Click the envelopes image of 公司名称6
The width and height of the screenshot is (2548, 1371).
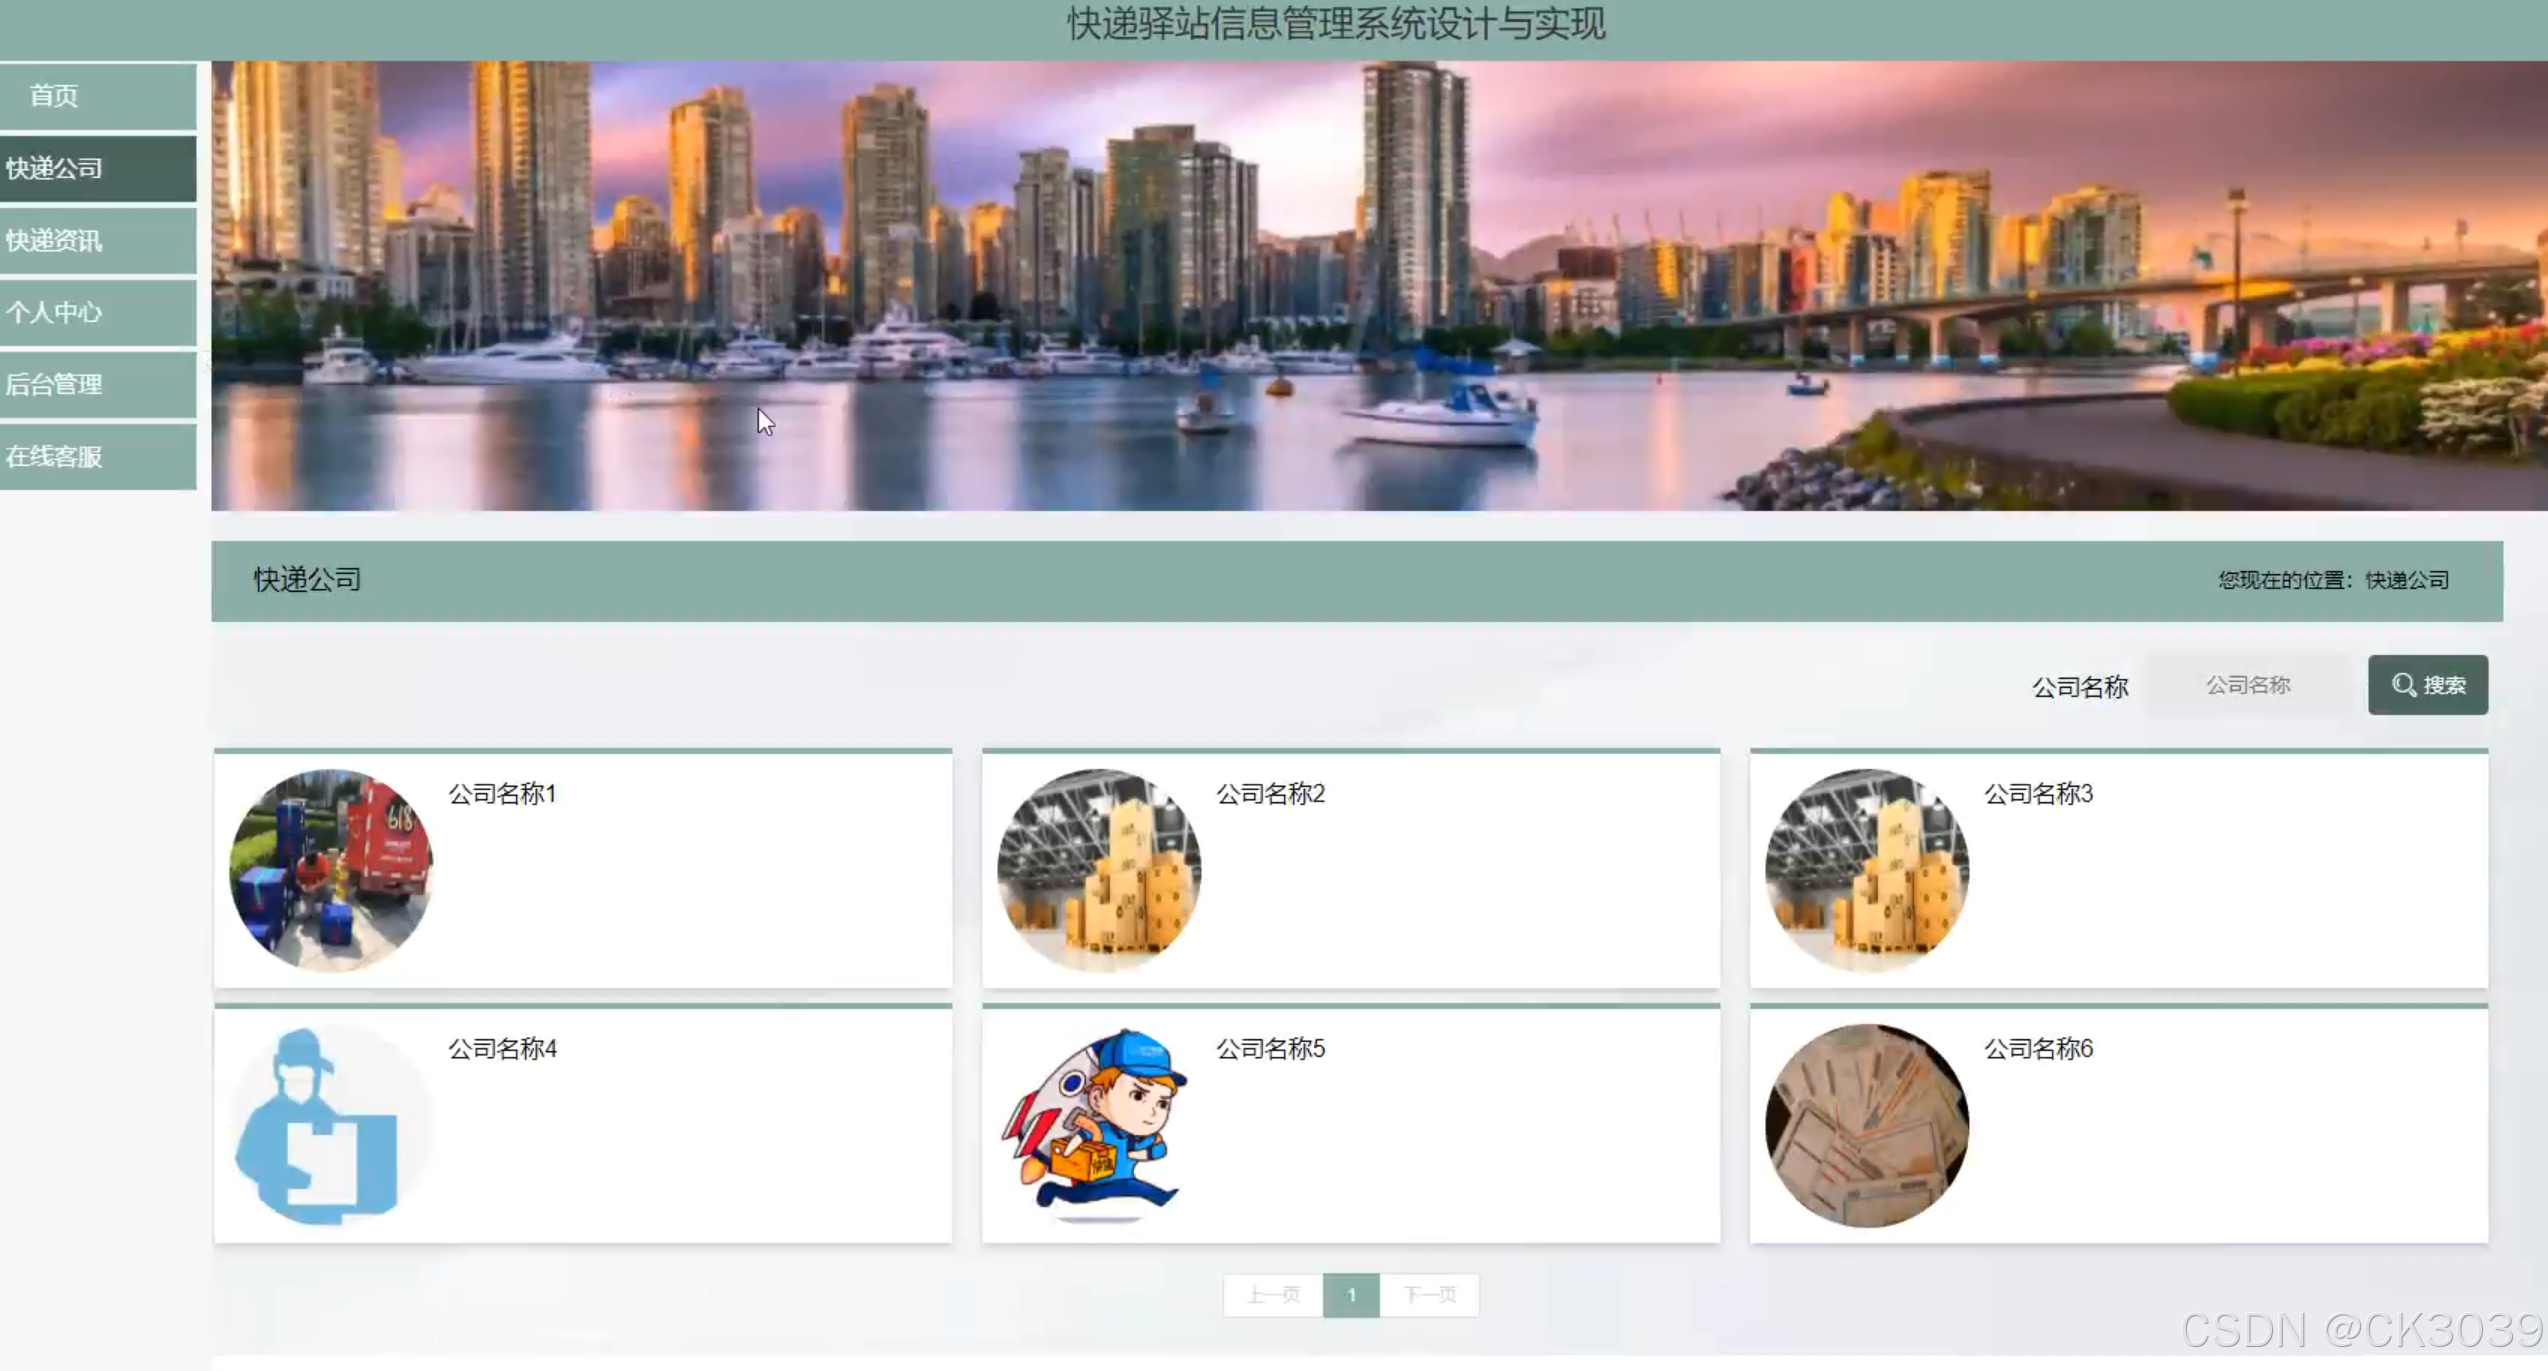[x=1867, y=1125]
